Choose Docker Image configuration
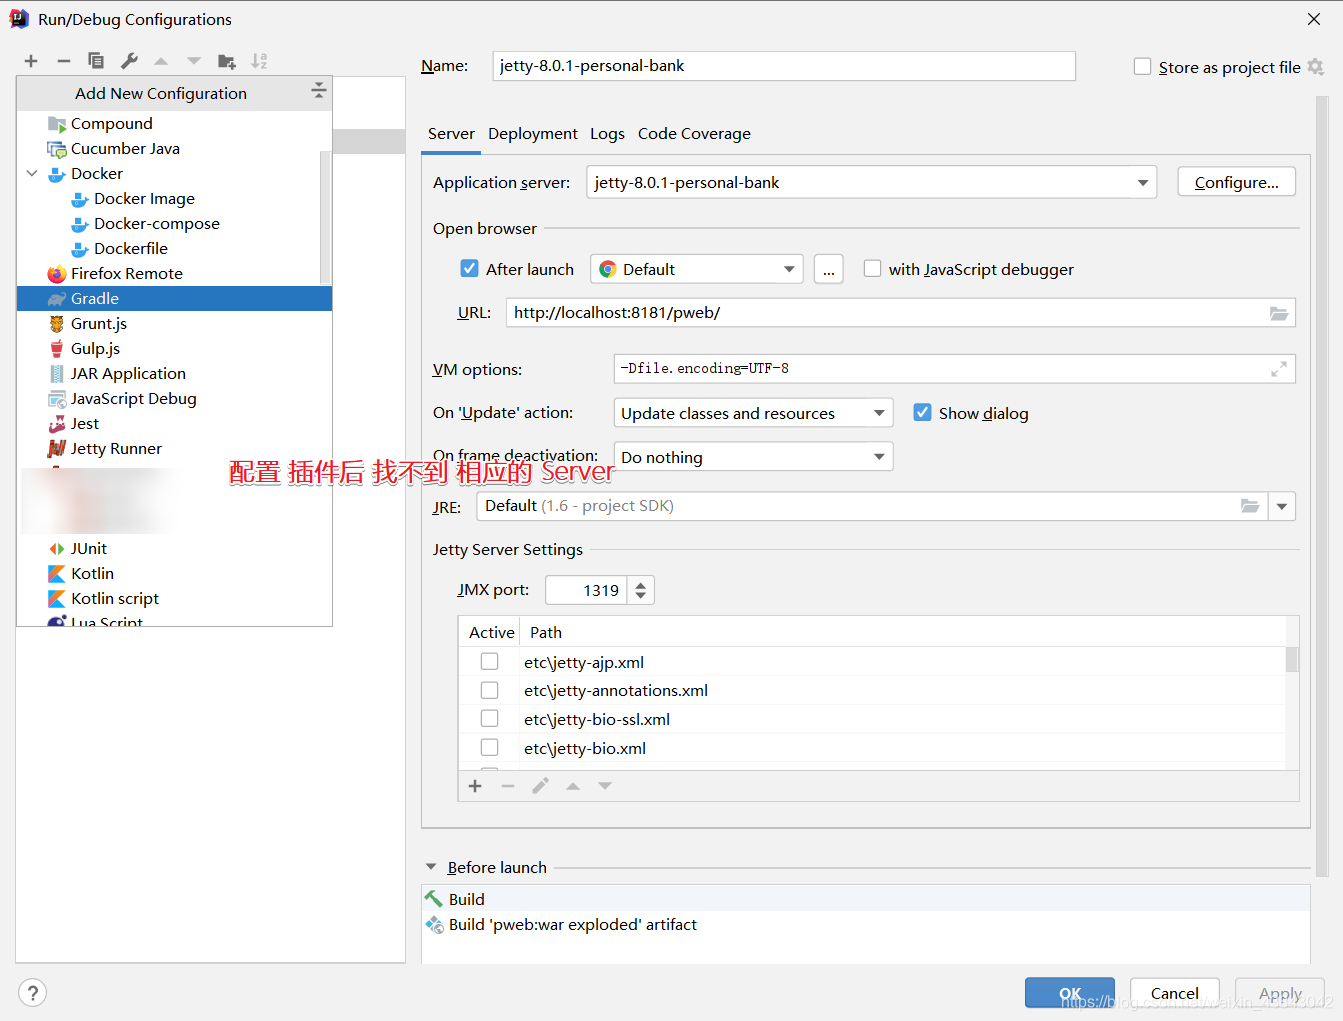Image resolution: width=1343 pixels, height=1021 pixels. coord(174,199)
